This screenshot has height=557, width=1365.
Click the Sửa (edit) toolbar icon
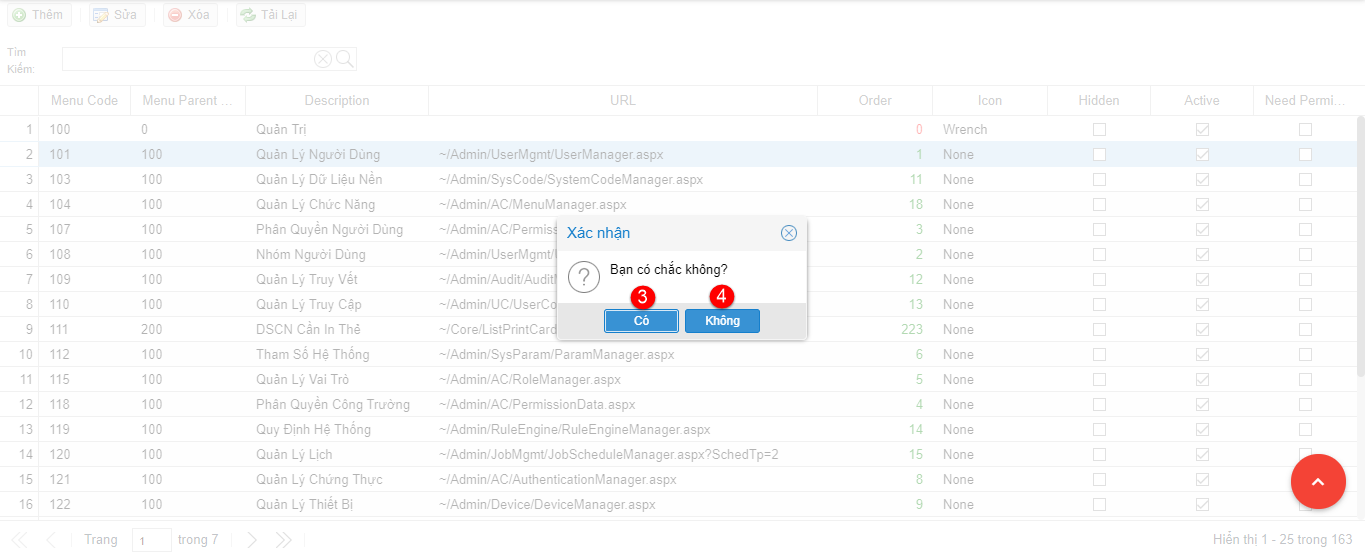tap(100, 15)
